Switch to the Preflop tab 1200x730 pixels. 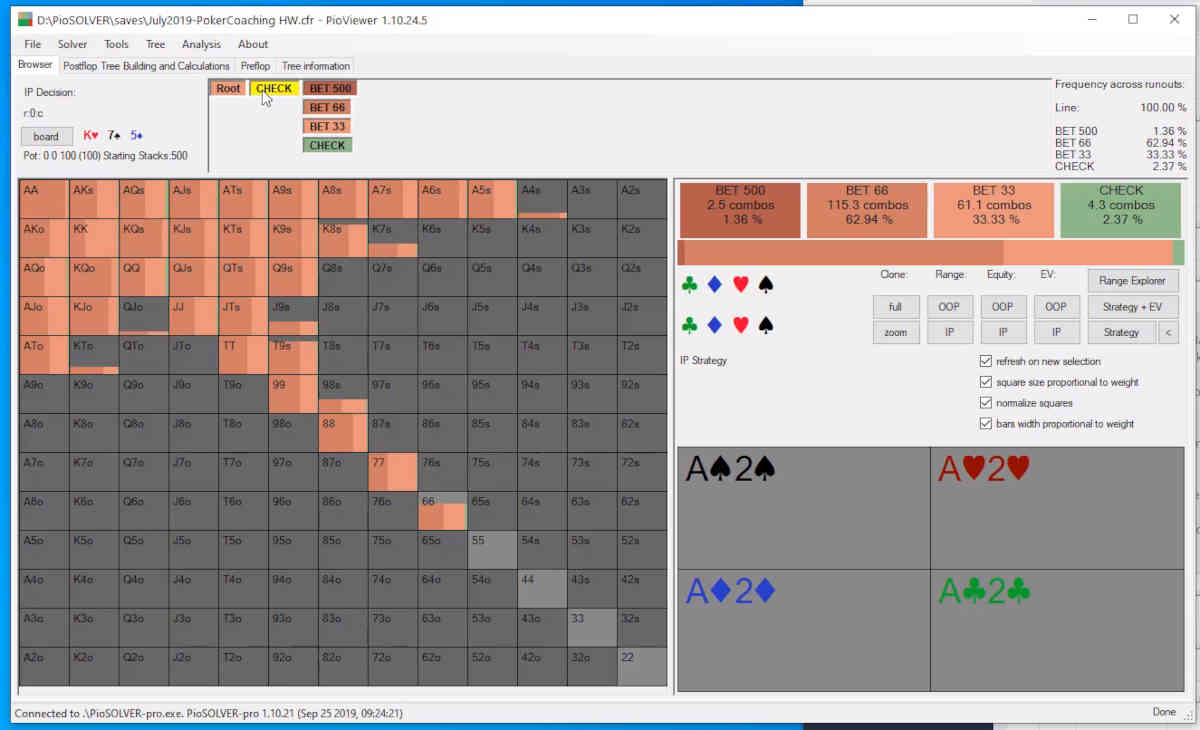click(255, 65)
